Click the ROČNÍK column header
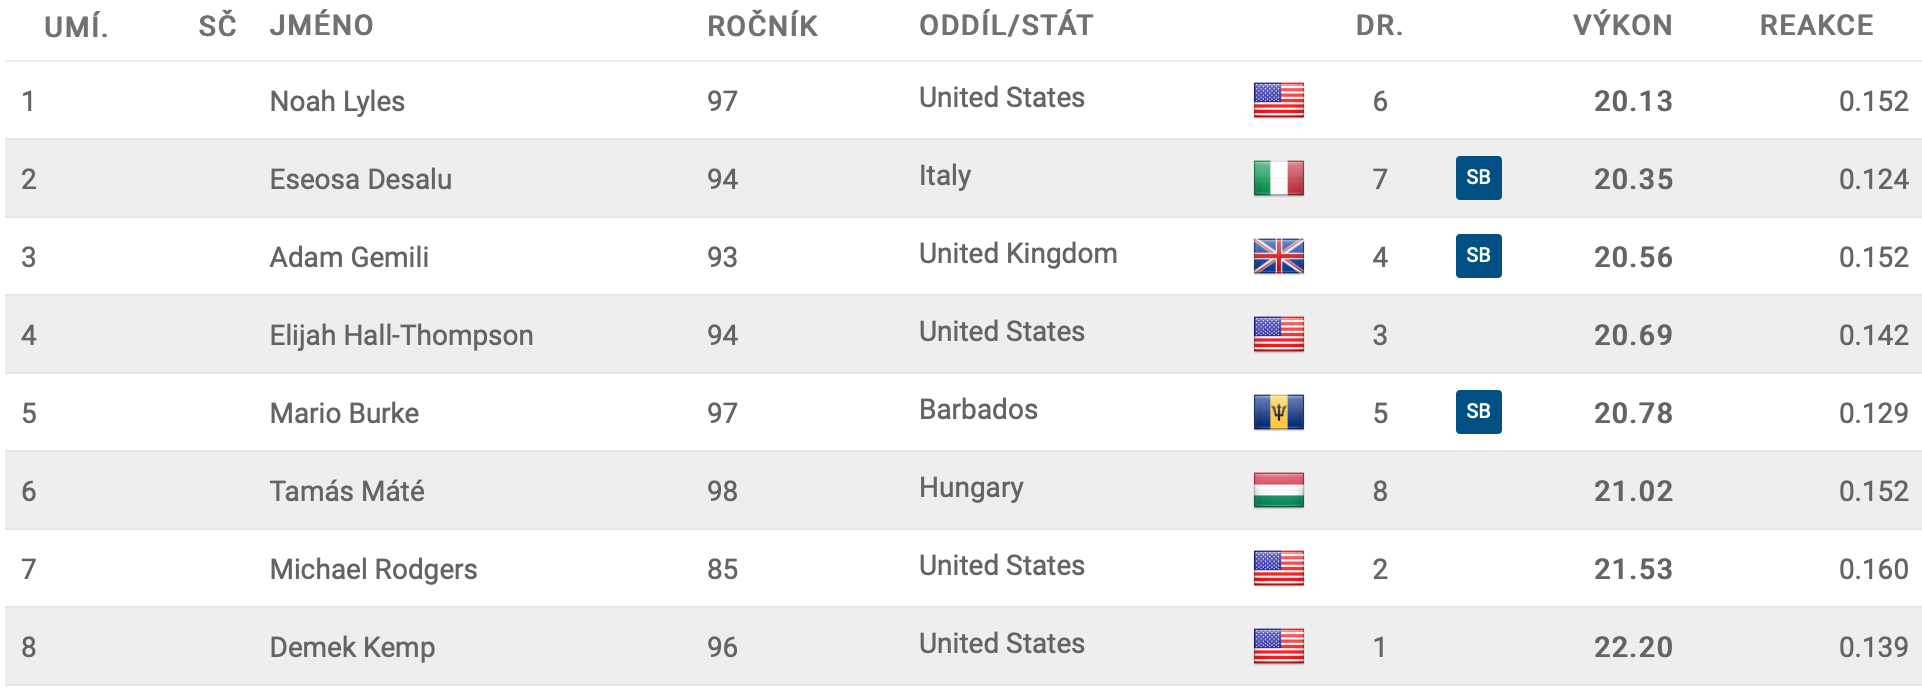Image resolution: width=1922 pixels, height=700 pixels. (762, 26)
